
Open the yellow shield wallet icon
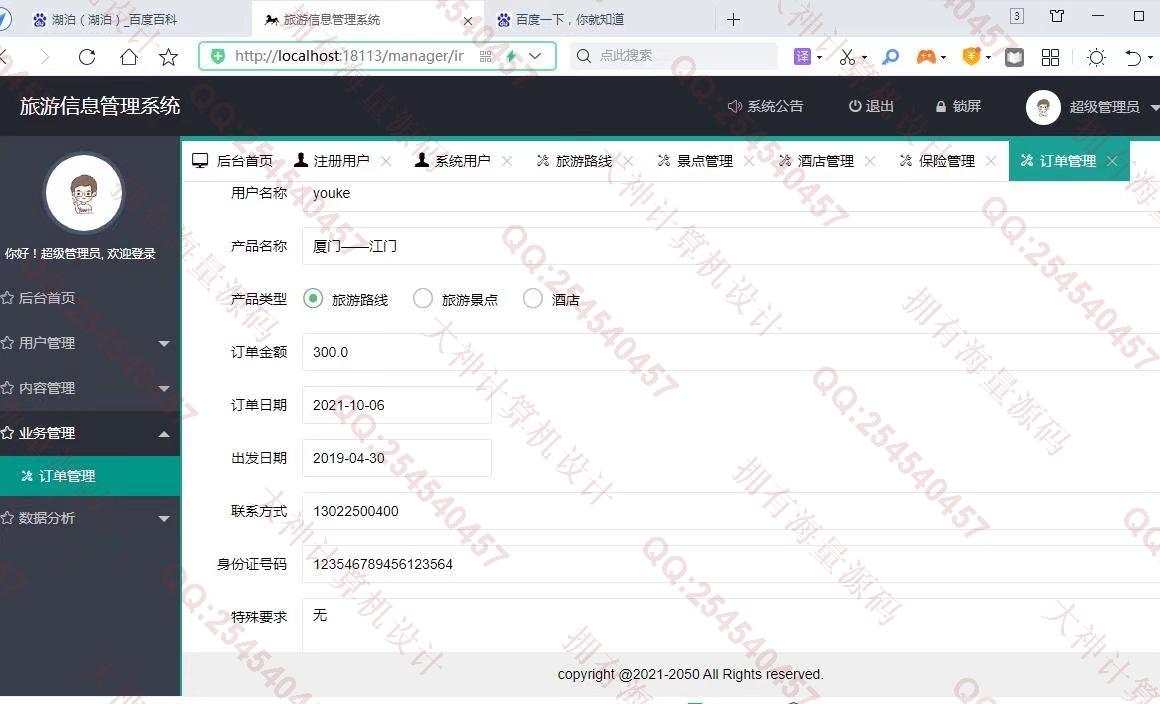tap(971, 57)
